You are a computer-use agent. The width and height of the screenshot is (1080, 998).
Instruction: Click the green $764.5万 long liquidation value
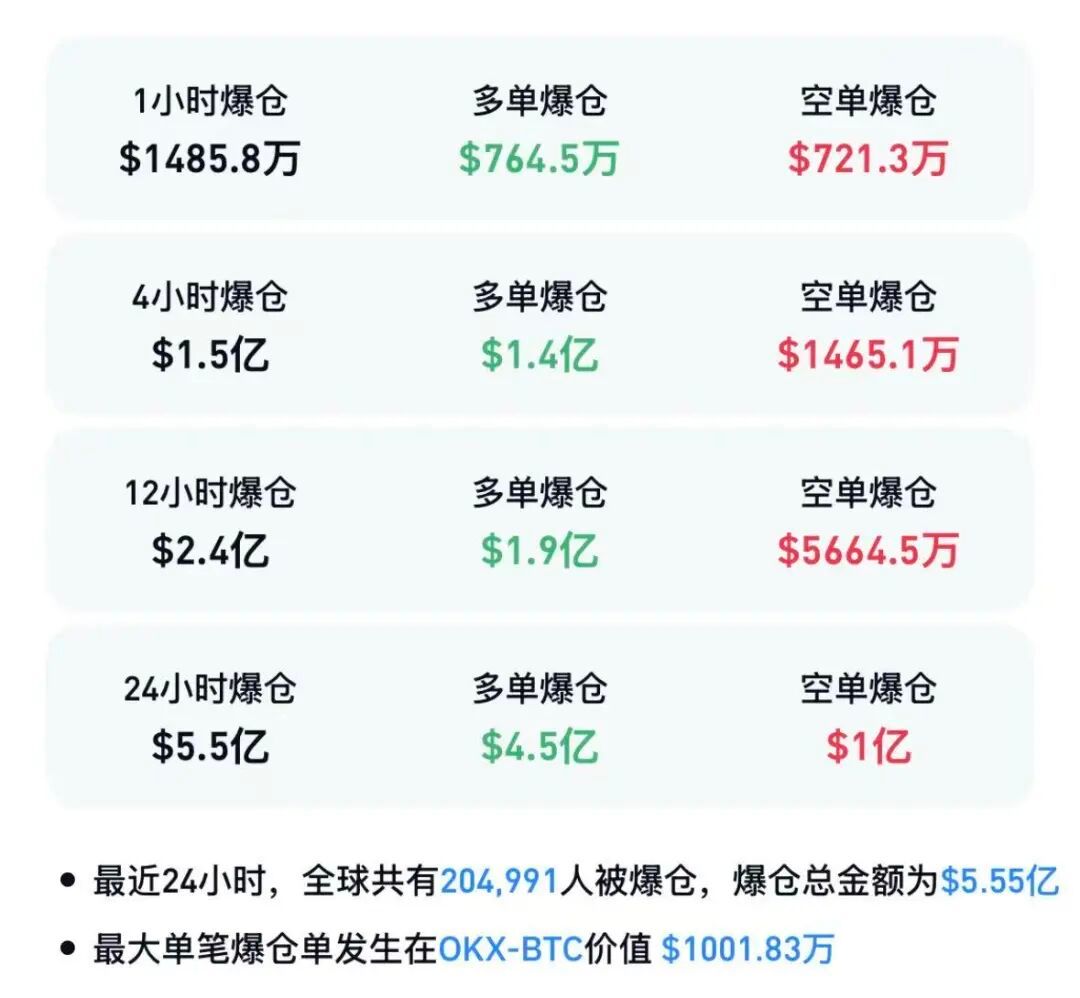click(x=540, y=160)
